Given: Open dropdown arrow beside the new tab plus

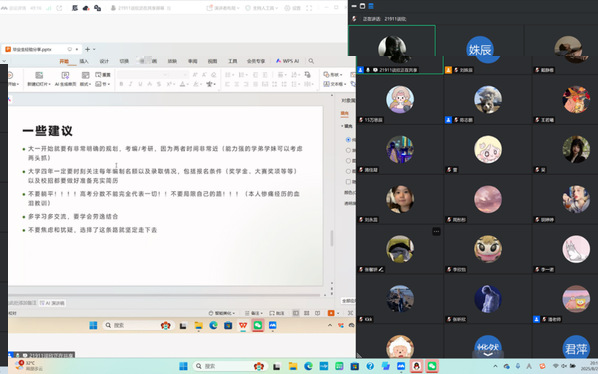Looking at the screenshot, I should [94, 49].
